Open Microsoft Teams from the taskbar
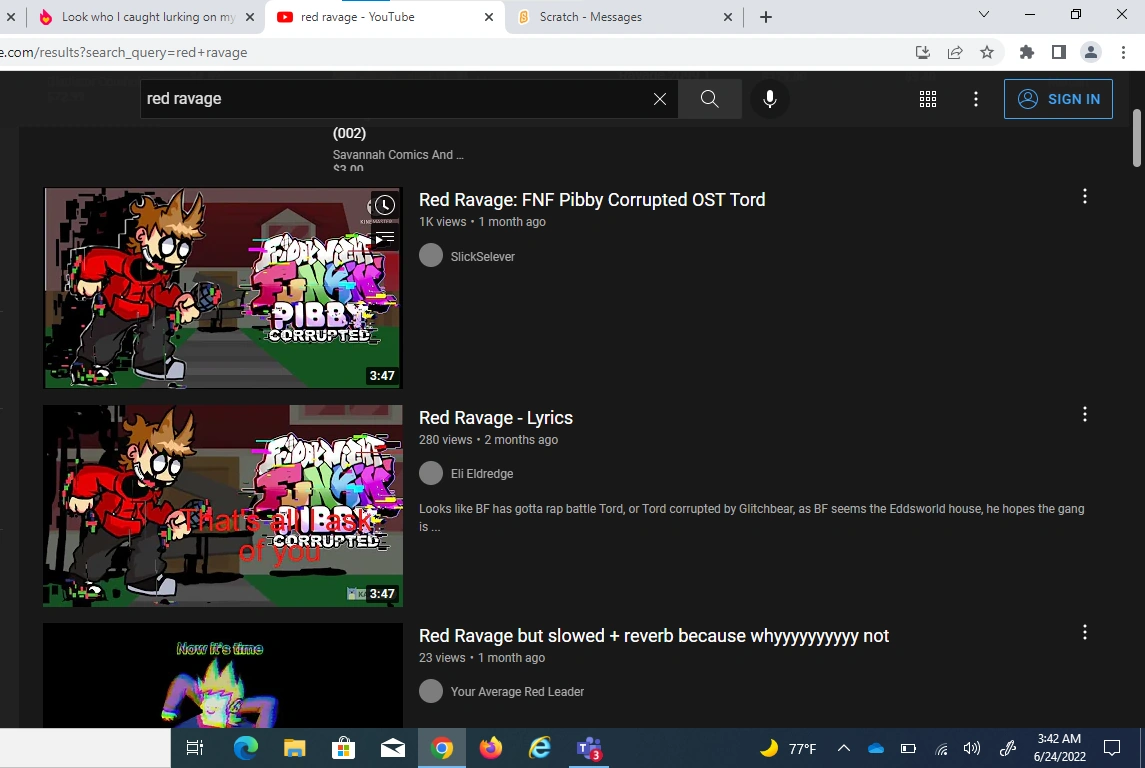The image size is (1145, 768). (588, 747)
